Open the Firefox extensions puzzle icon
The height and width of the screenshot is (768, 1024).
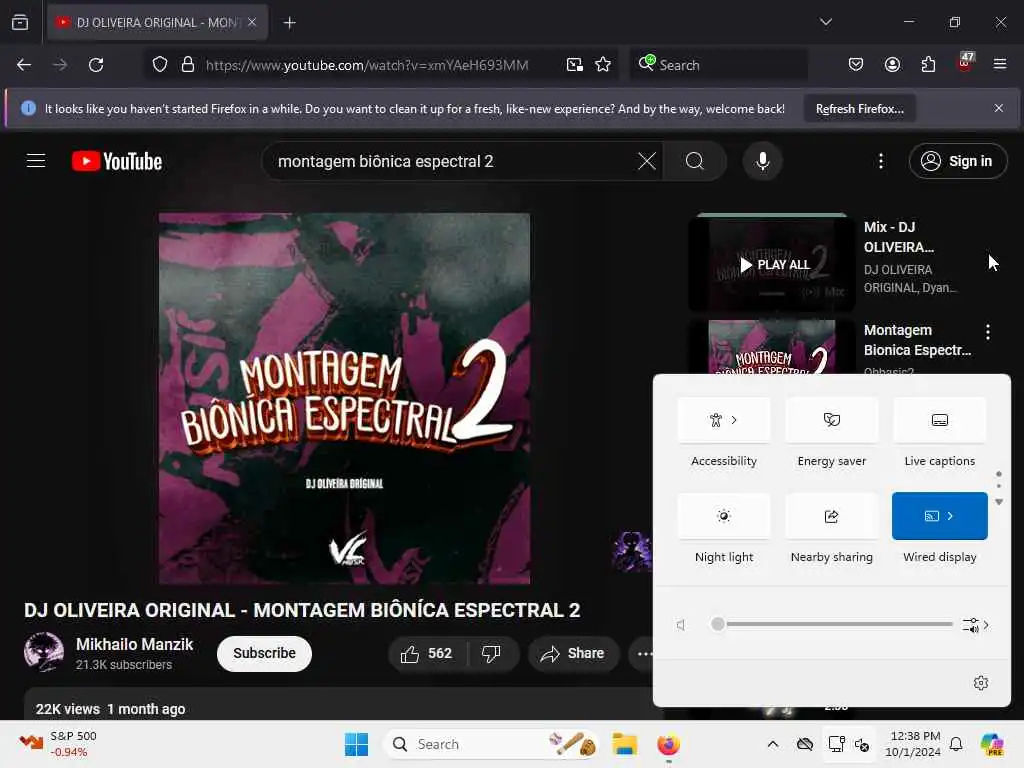point(928,65)
